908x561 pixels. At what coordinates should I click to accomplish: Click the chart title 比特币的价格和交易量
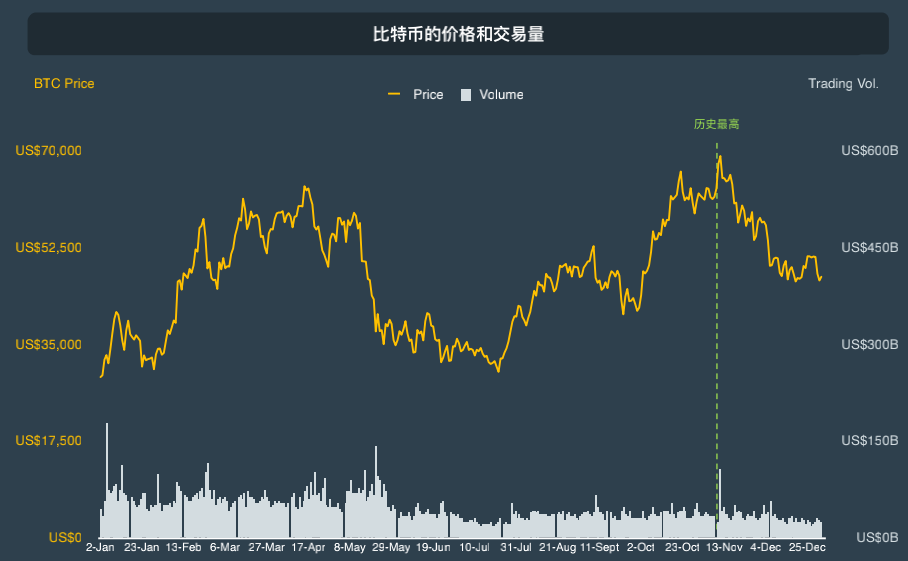pos(458,34)
